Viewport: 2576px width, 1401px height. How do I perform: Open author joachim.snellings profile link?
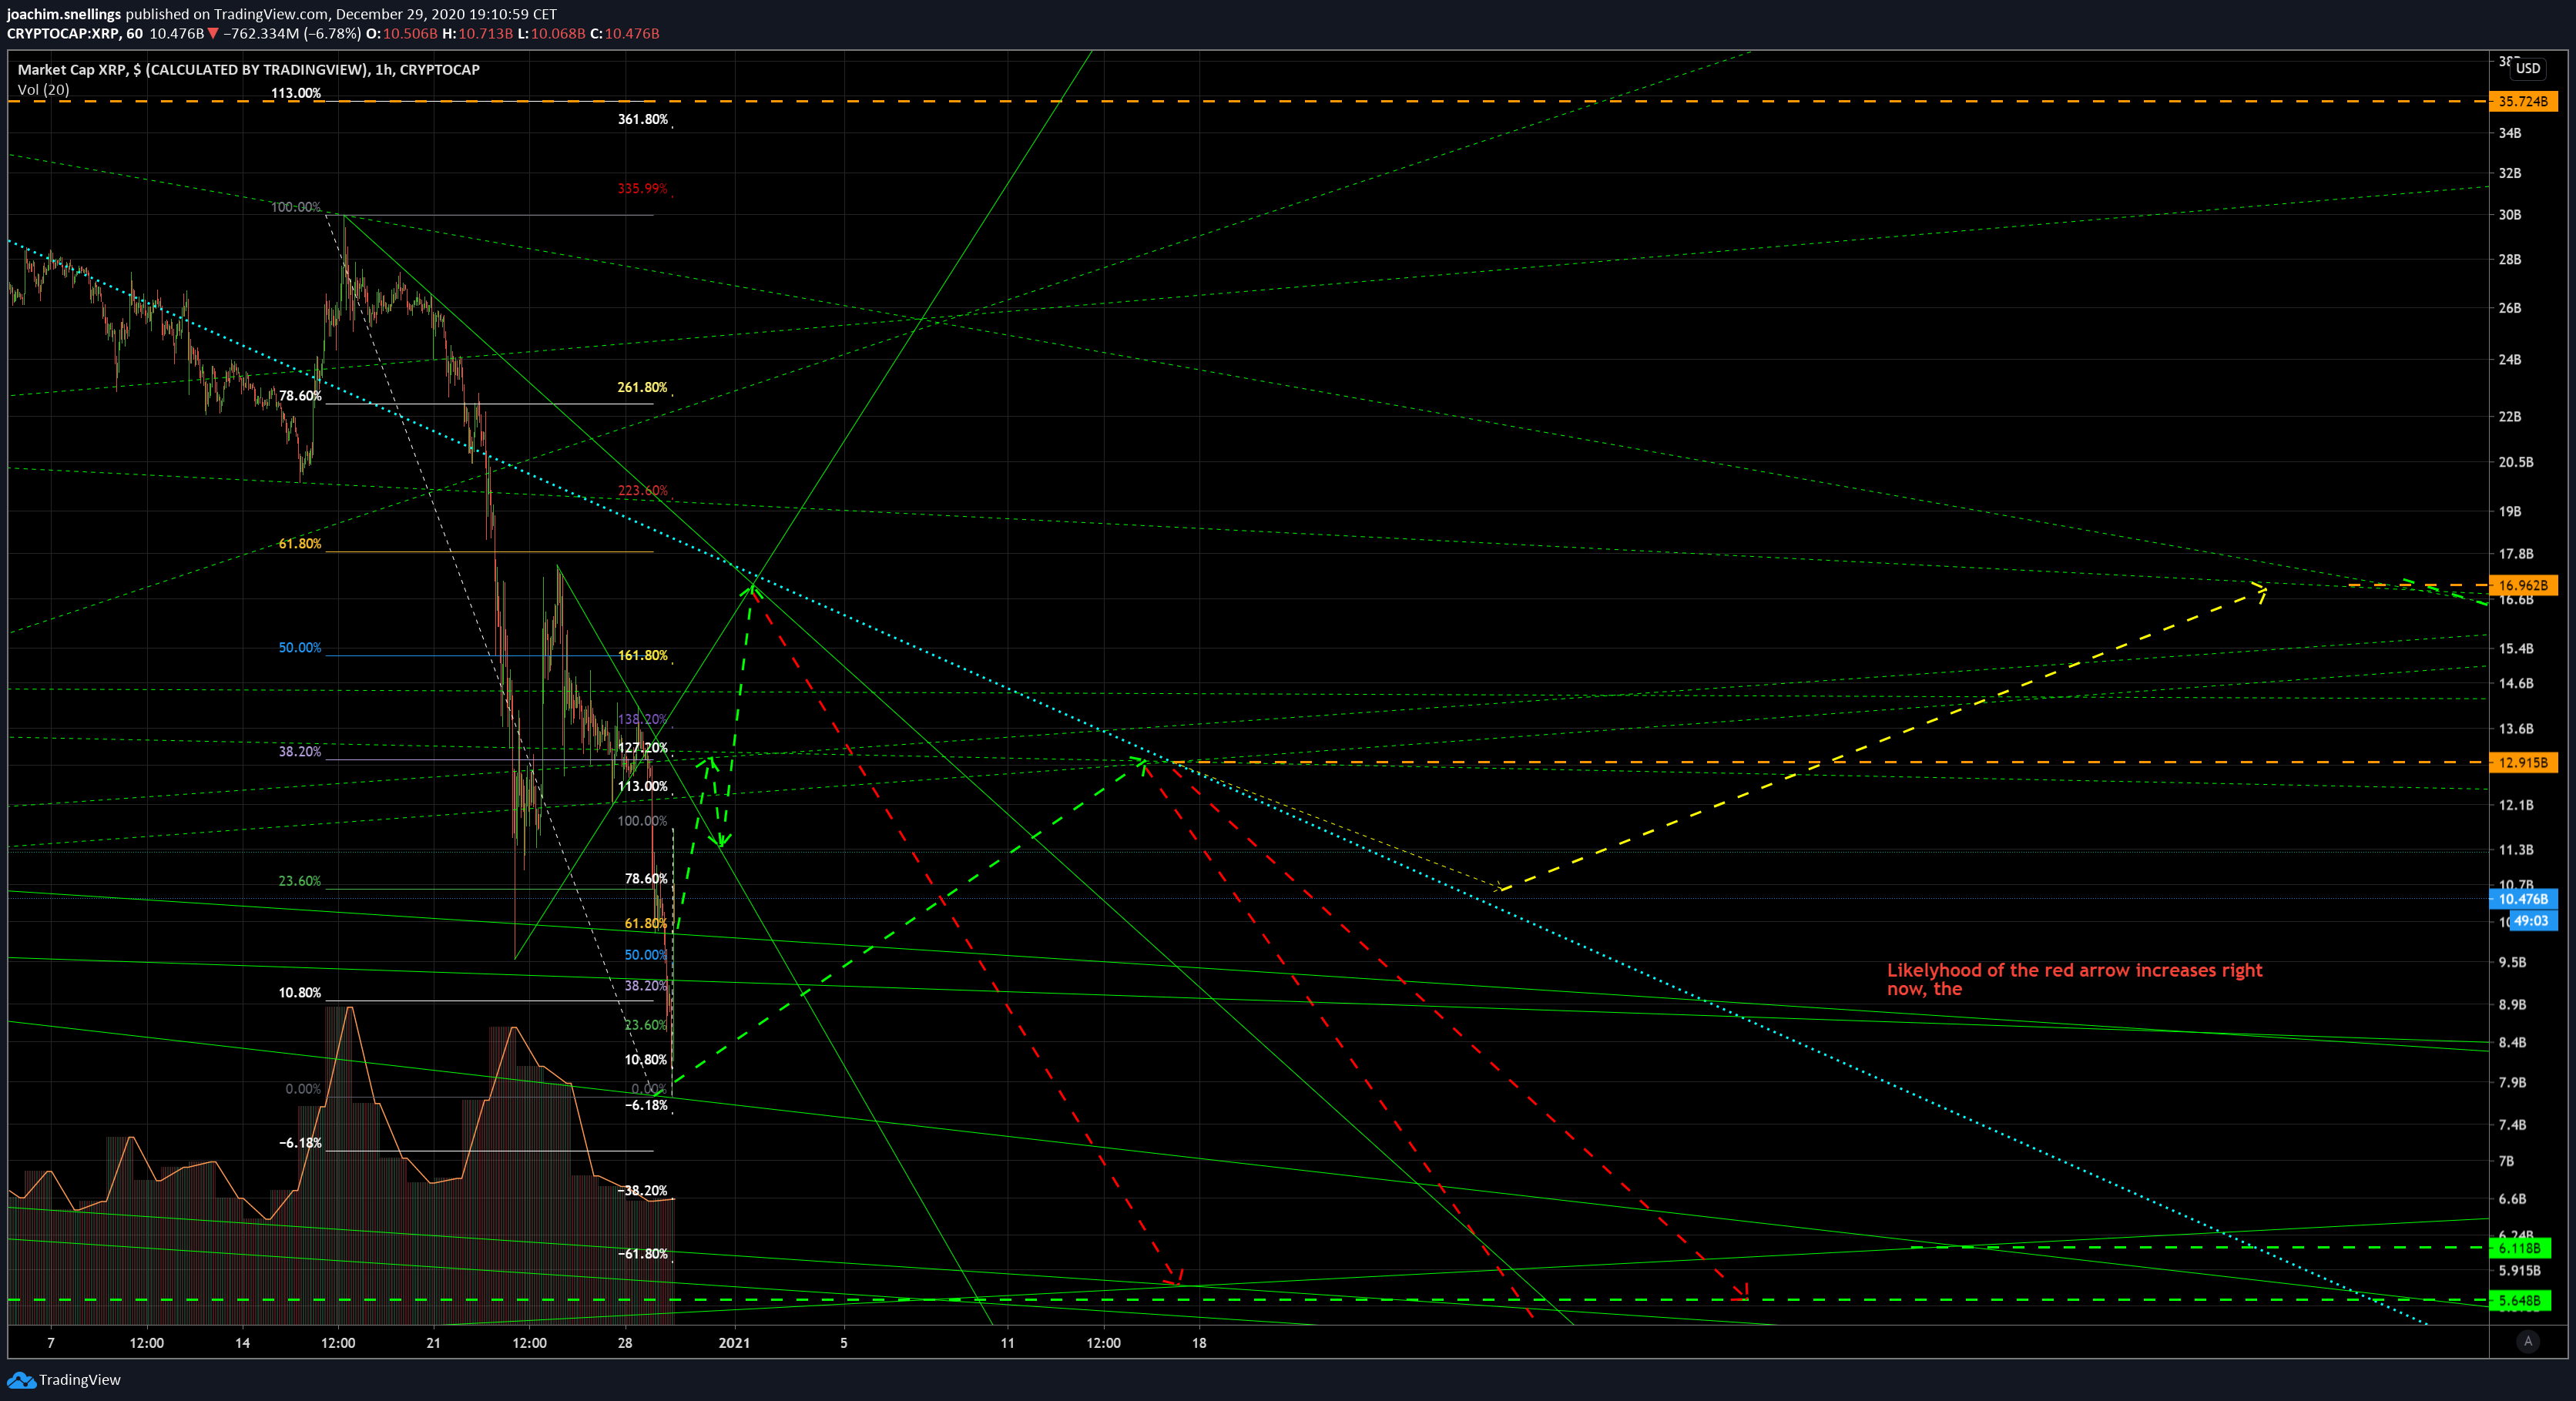click(x=64, y=14)
